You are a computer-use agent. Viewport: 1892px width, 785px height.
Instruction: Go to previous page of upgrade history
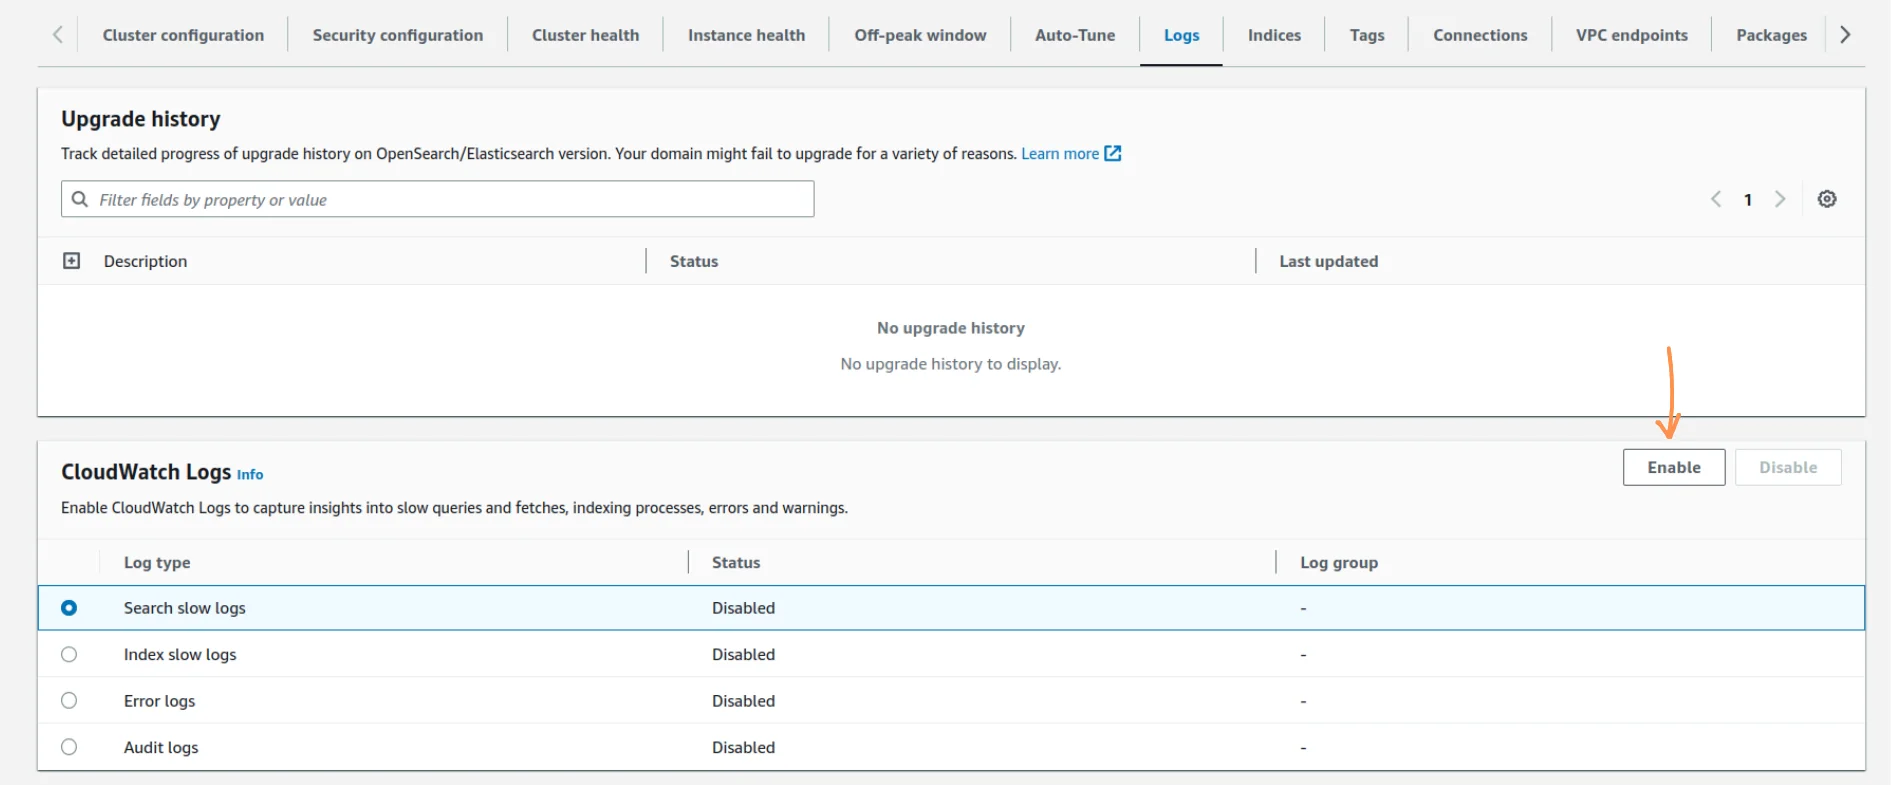tap(1716, 199)
